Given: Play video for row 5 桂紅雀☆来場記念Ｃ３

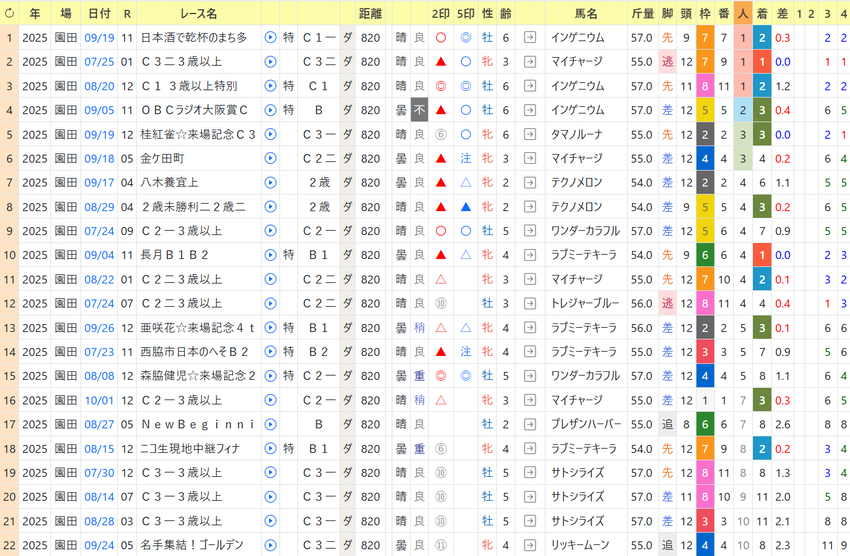Looking at the screenshot, I should tap(270, 134).
